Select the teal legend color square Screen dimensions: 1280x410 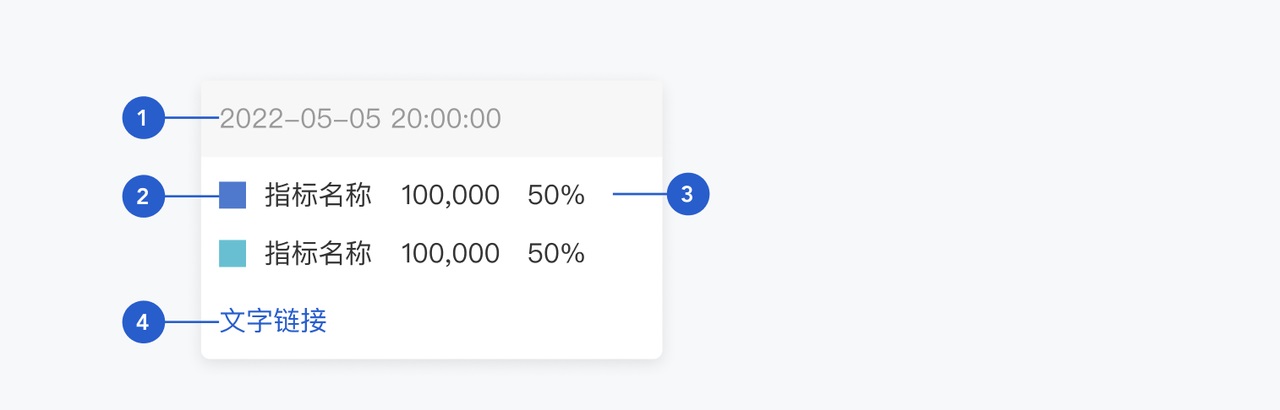233,253
